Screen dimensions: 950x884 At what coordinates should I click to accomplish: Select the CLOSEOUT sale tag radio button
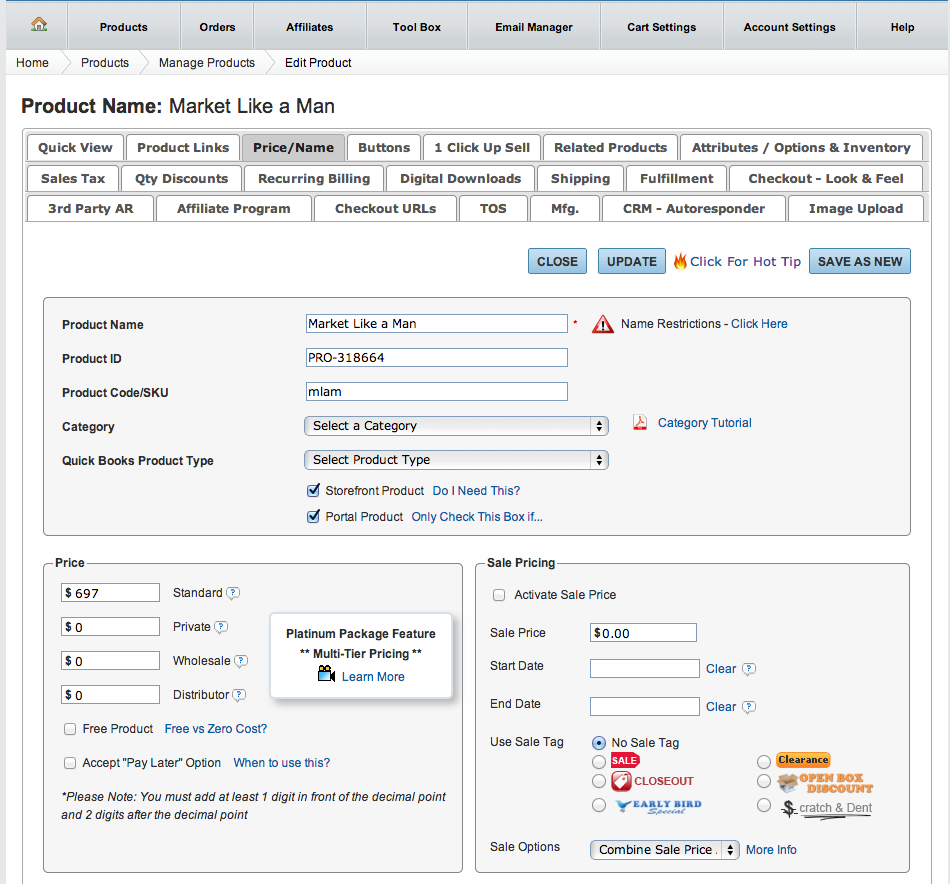599,781
